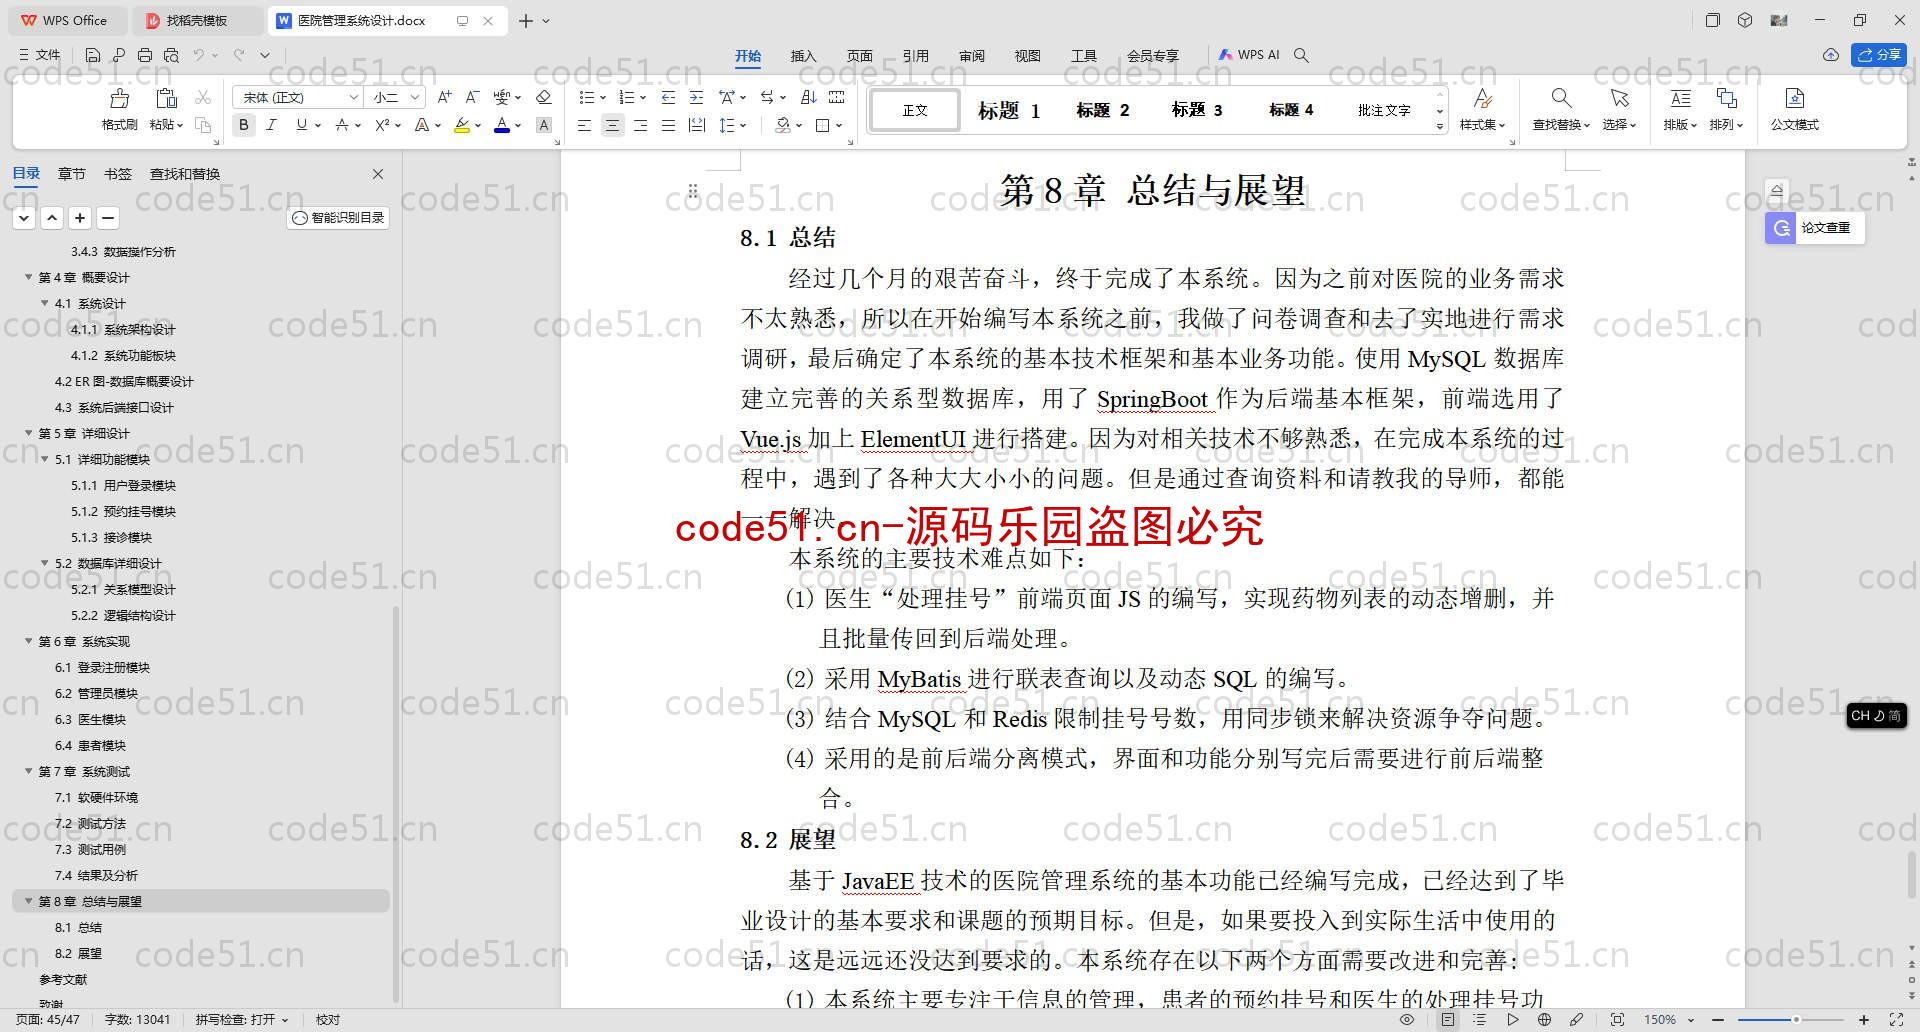Click the fit page icon beside zoom percentage
1920x1032 pixels.
coord(1617,1019)
